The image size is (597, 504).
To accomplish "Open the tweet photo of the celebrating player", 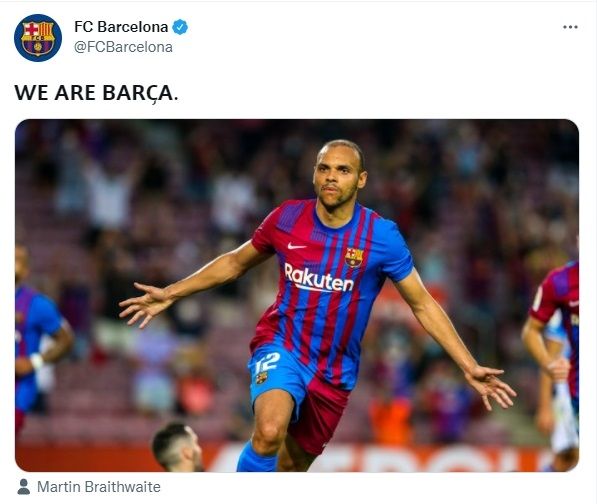I will [297, 295].
